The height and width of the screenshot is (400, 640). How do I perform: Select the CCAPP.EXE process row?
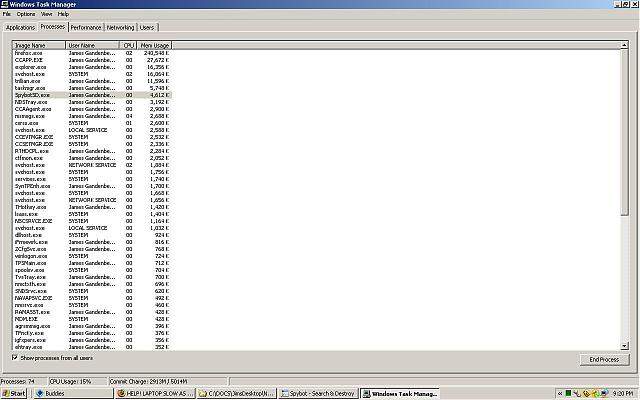point(92,60)
